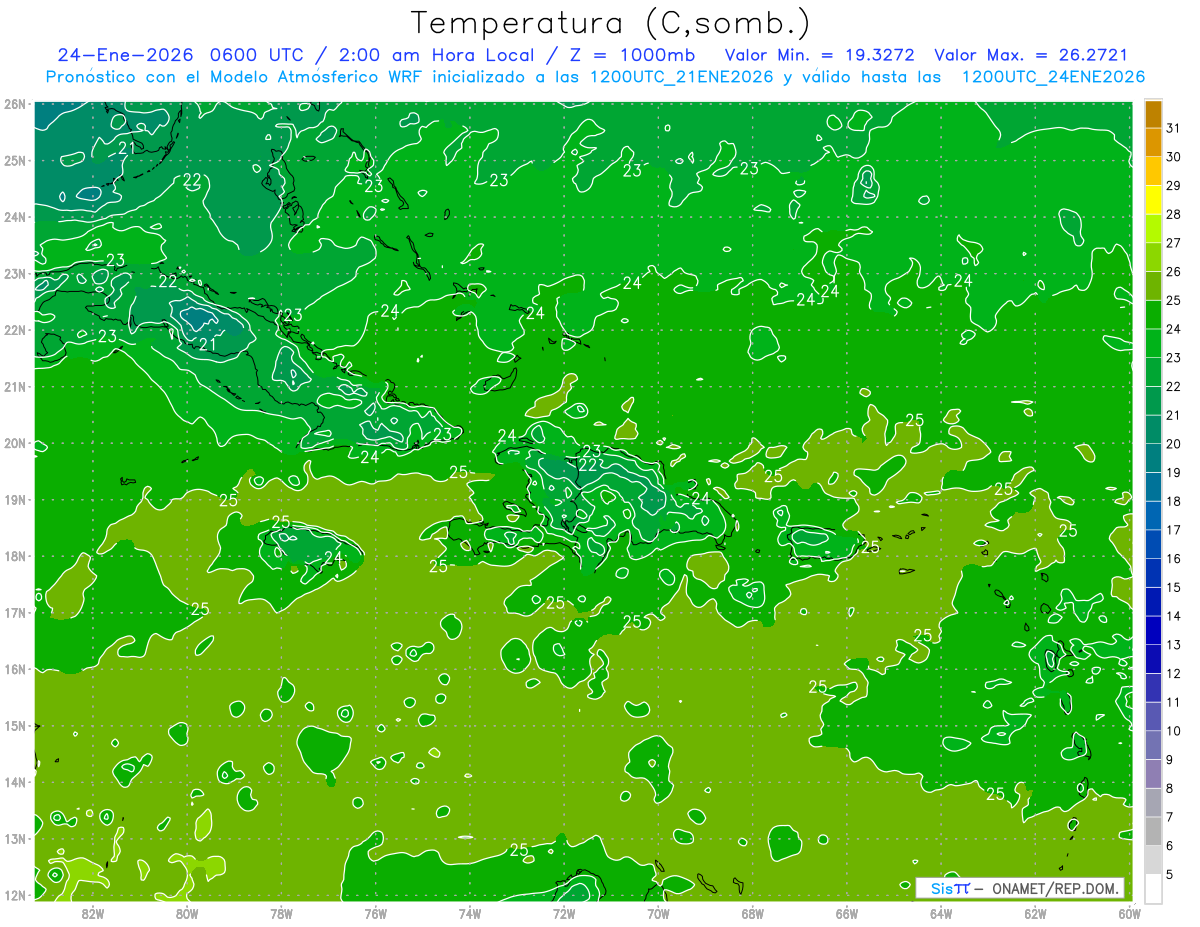
Task: Click the '1200UTC_24ENE2026' valid-until time text
Action: point(1053,77)
